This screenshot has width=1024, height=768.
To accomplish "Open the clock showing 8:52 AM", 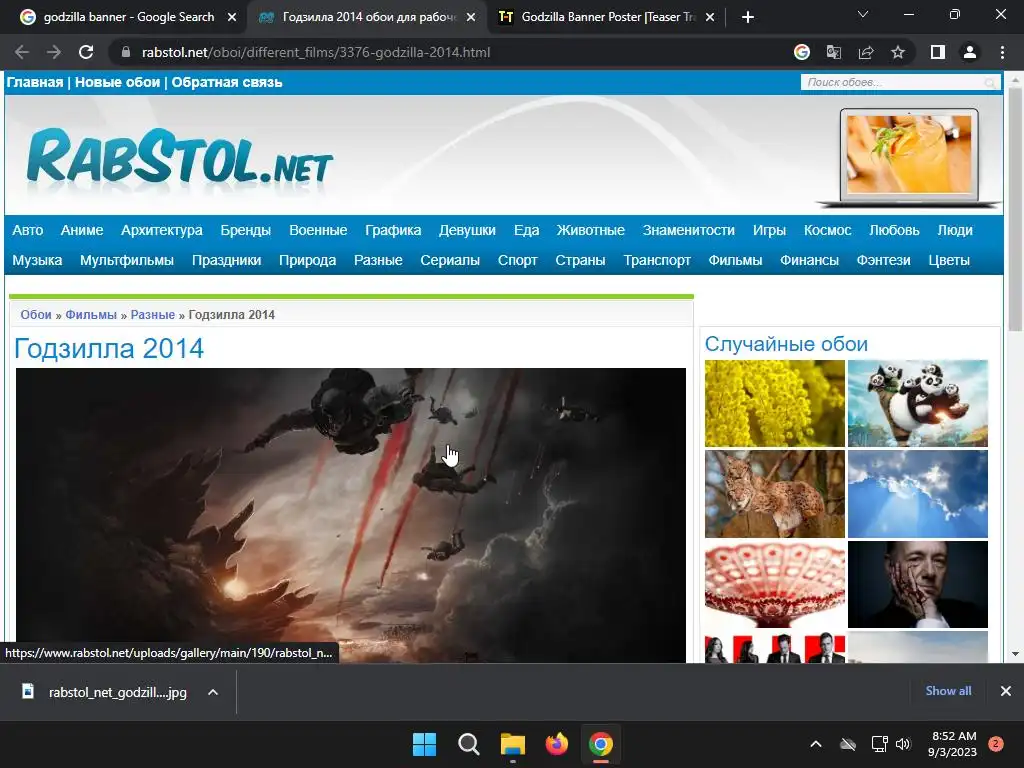I will (x=952, y=744).
